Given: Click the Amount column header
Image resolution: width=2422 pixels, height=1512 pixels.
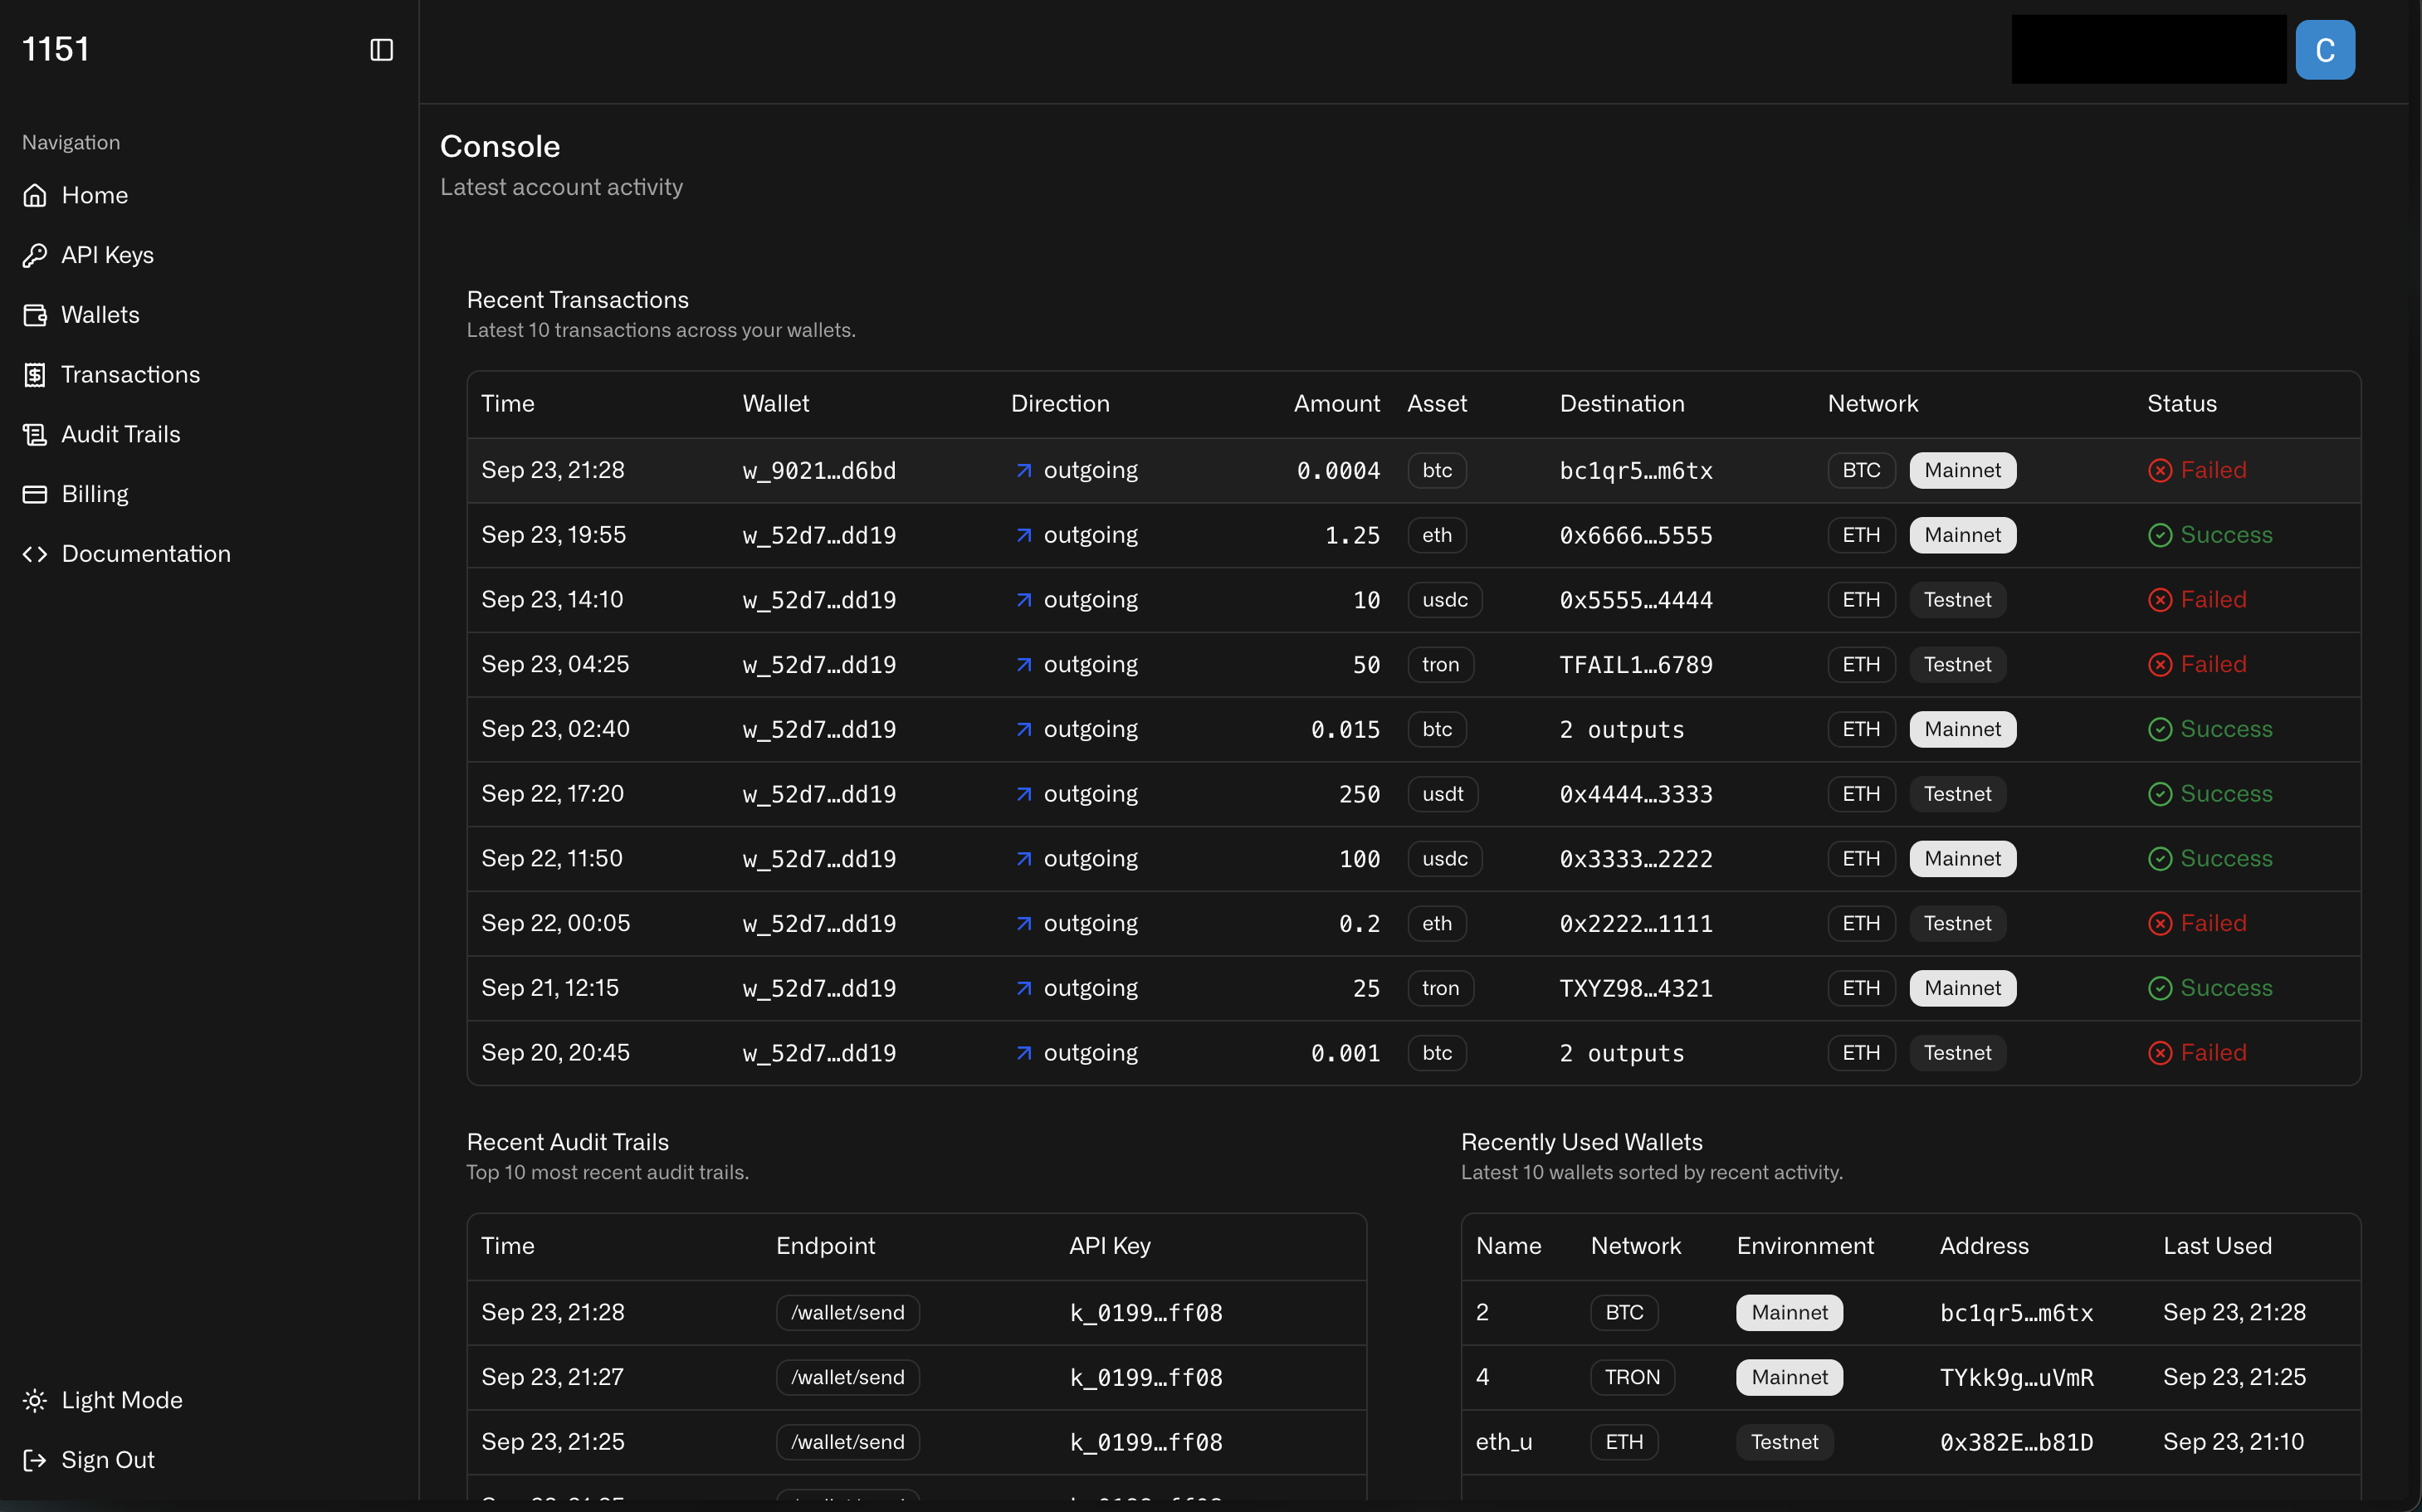Looking at the screenshot, I should coord(1336,404).
